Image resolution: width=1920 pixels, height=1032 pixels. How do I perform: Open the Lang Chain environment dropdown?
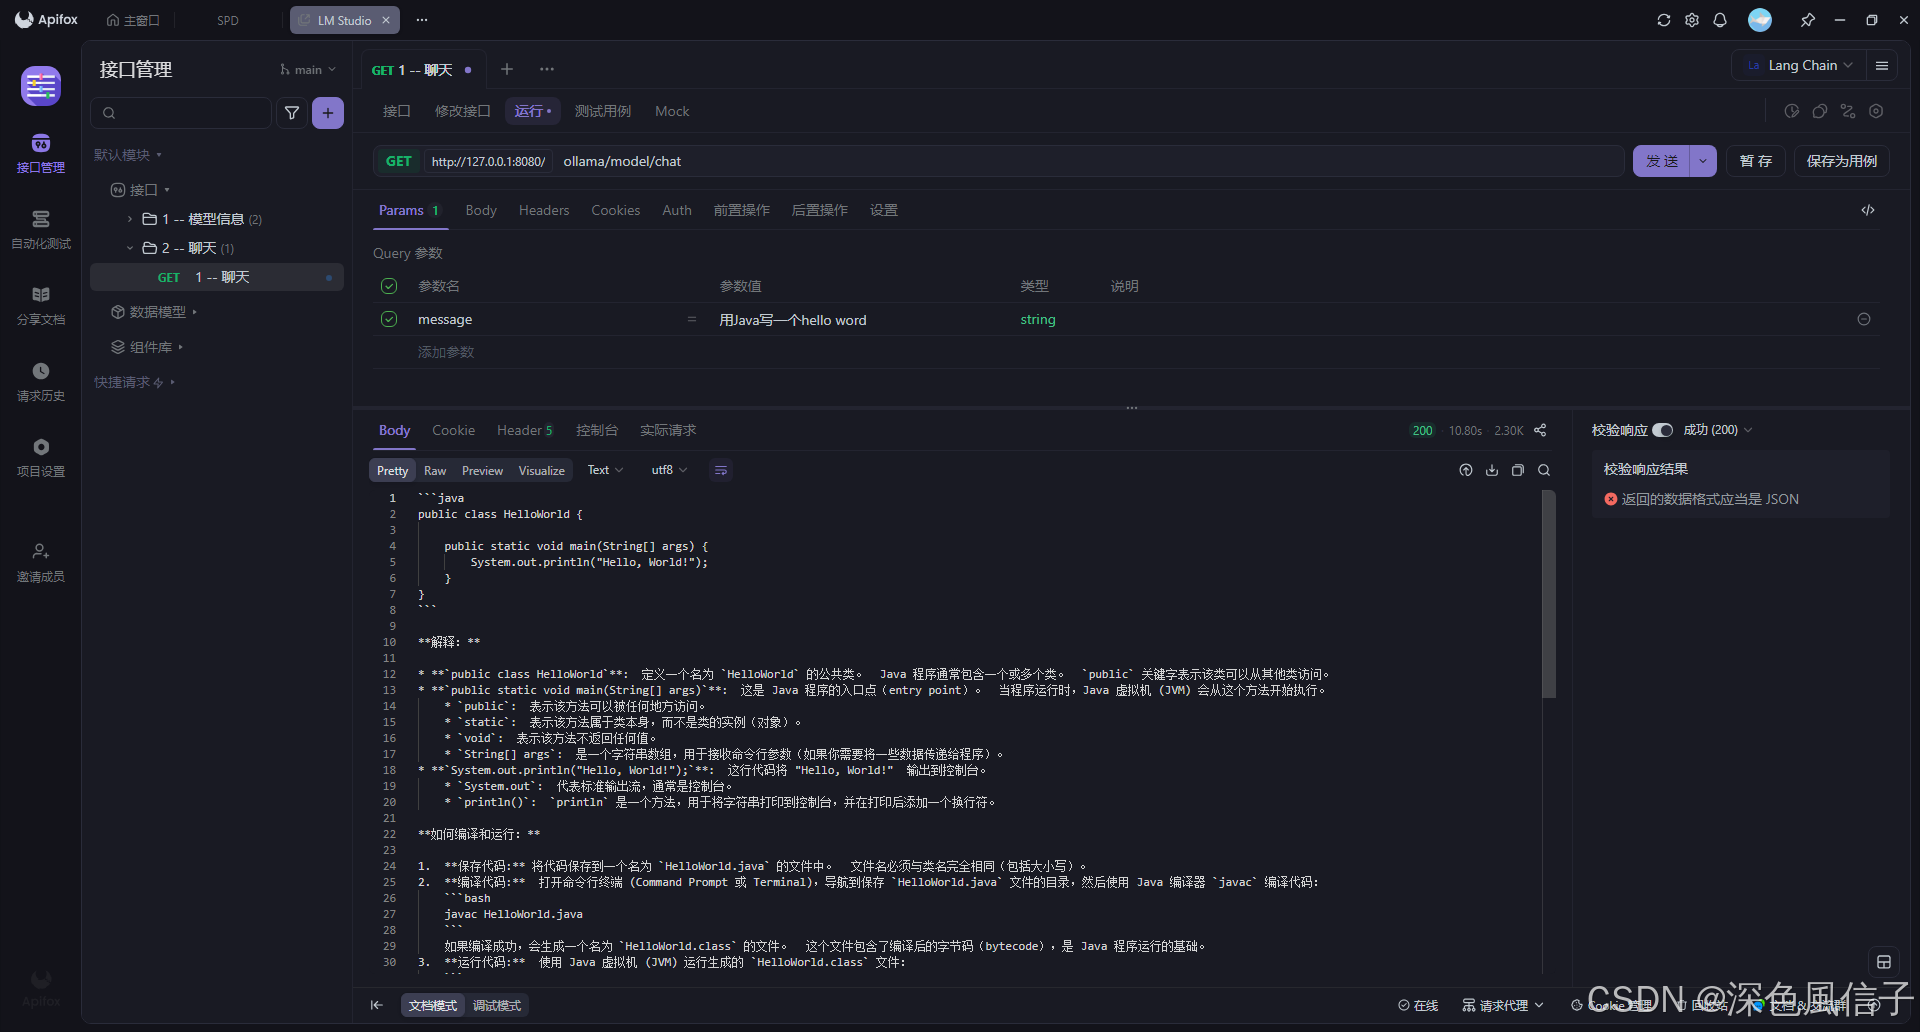[x=1799, y=65]
